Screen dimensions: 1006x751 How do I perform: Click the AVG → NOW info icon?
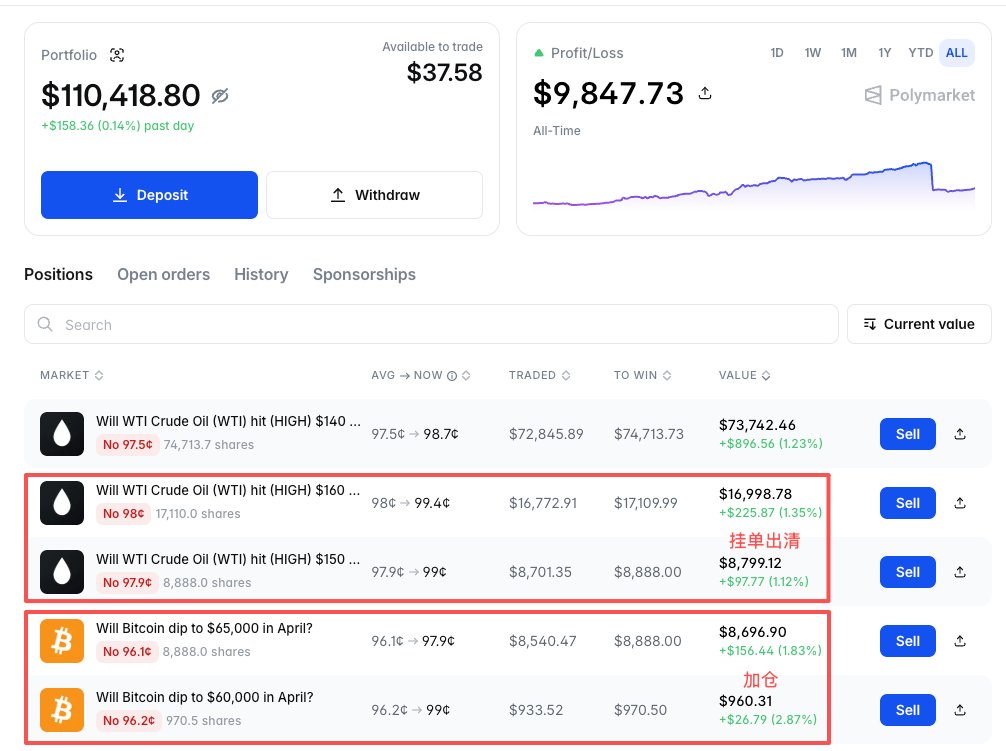(452, 376)
